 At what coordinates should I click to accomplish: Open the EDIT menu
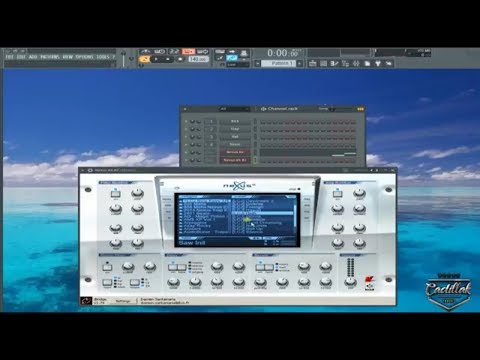tap(21, 57)
